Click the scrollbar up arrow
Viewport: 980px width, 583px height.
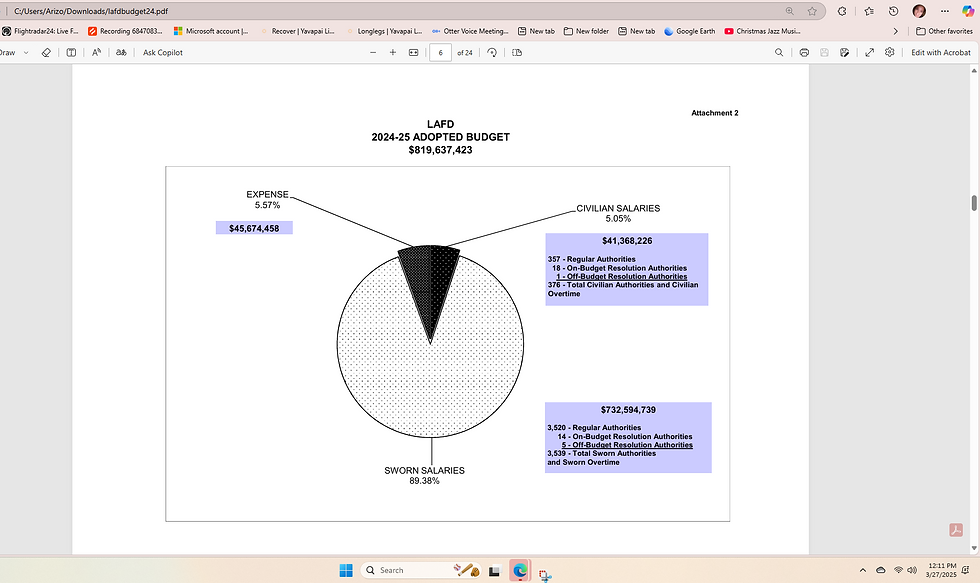[x=974, y=69]
